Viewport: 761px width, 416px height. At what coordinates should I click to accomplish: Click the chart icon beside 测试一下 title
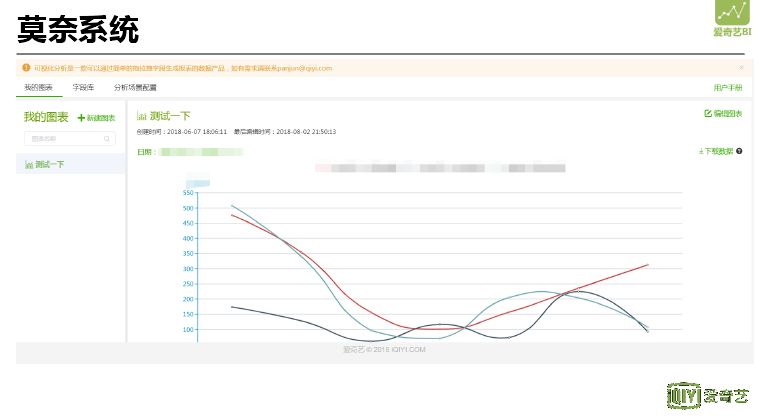coord(141,116)
